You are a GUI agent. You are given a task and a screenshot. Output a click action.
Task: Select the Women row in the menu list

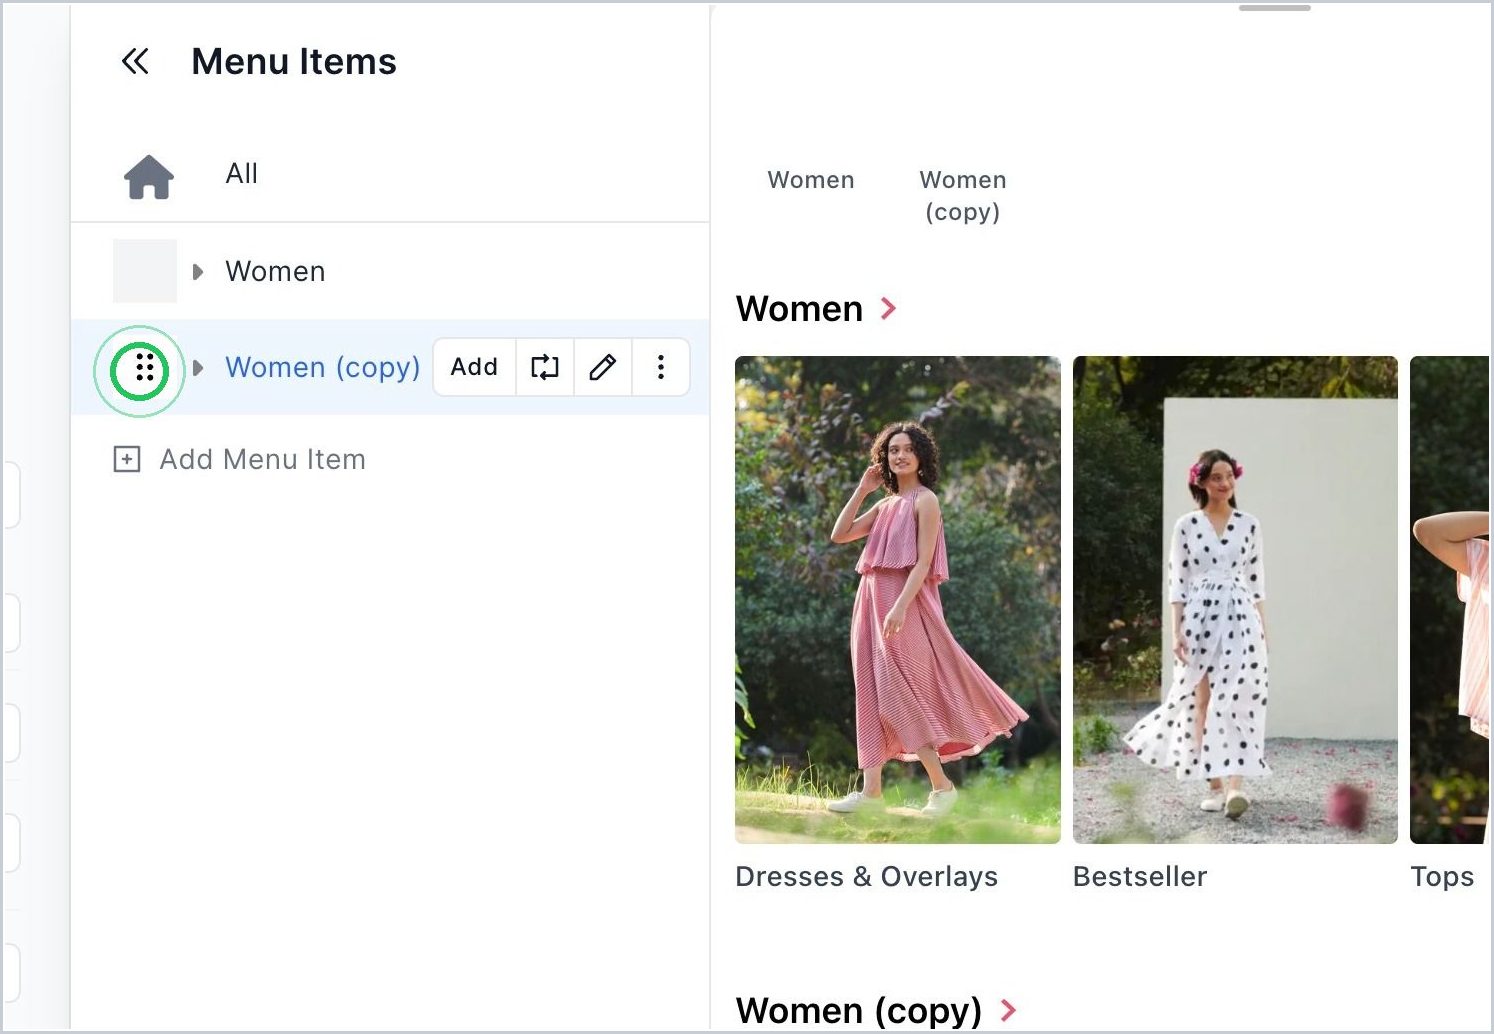point(390,271)
